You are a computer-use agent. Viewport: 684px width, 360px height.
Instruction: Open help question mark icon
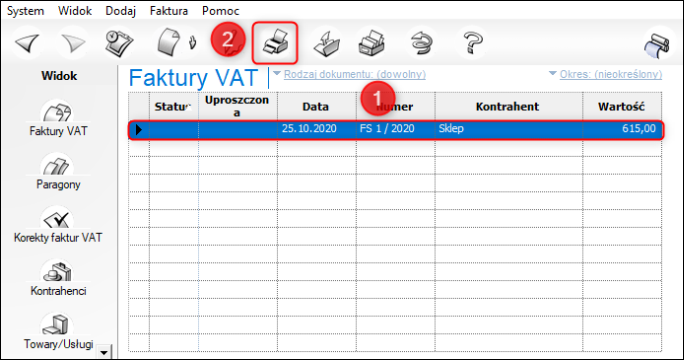(472, 43)
